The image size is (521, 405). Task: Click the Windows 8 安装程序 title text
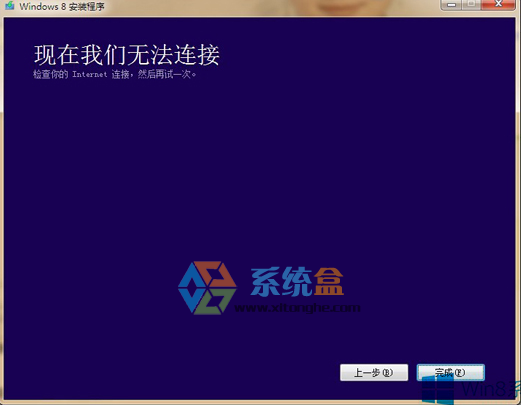62,6
